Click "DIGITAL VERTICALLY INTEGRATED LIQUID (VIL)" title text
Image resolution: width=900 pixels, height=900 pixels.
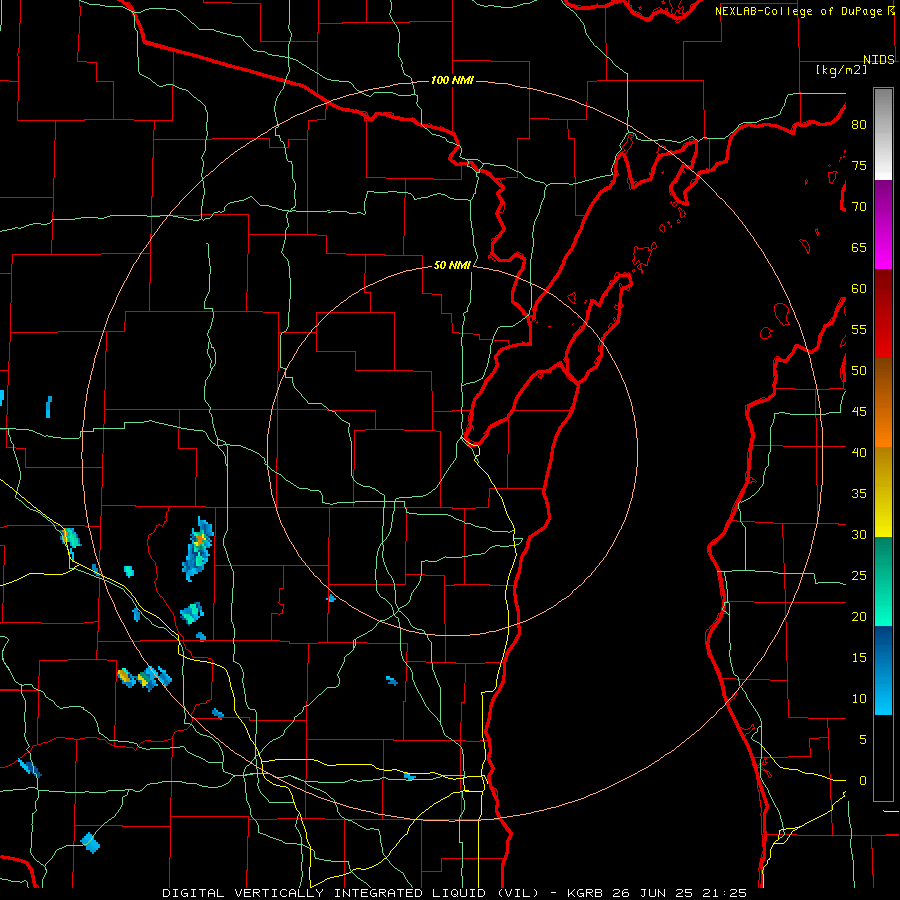point(351,893)
